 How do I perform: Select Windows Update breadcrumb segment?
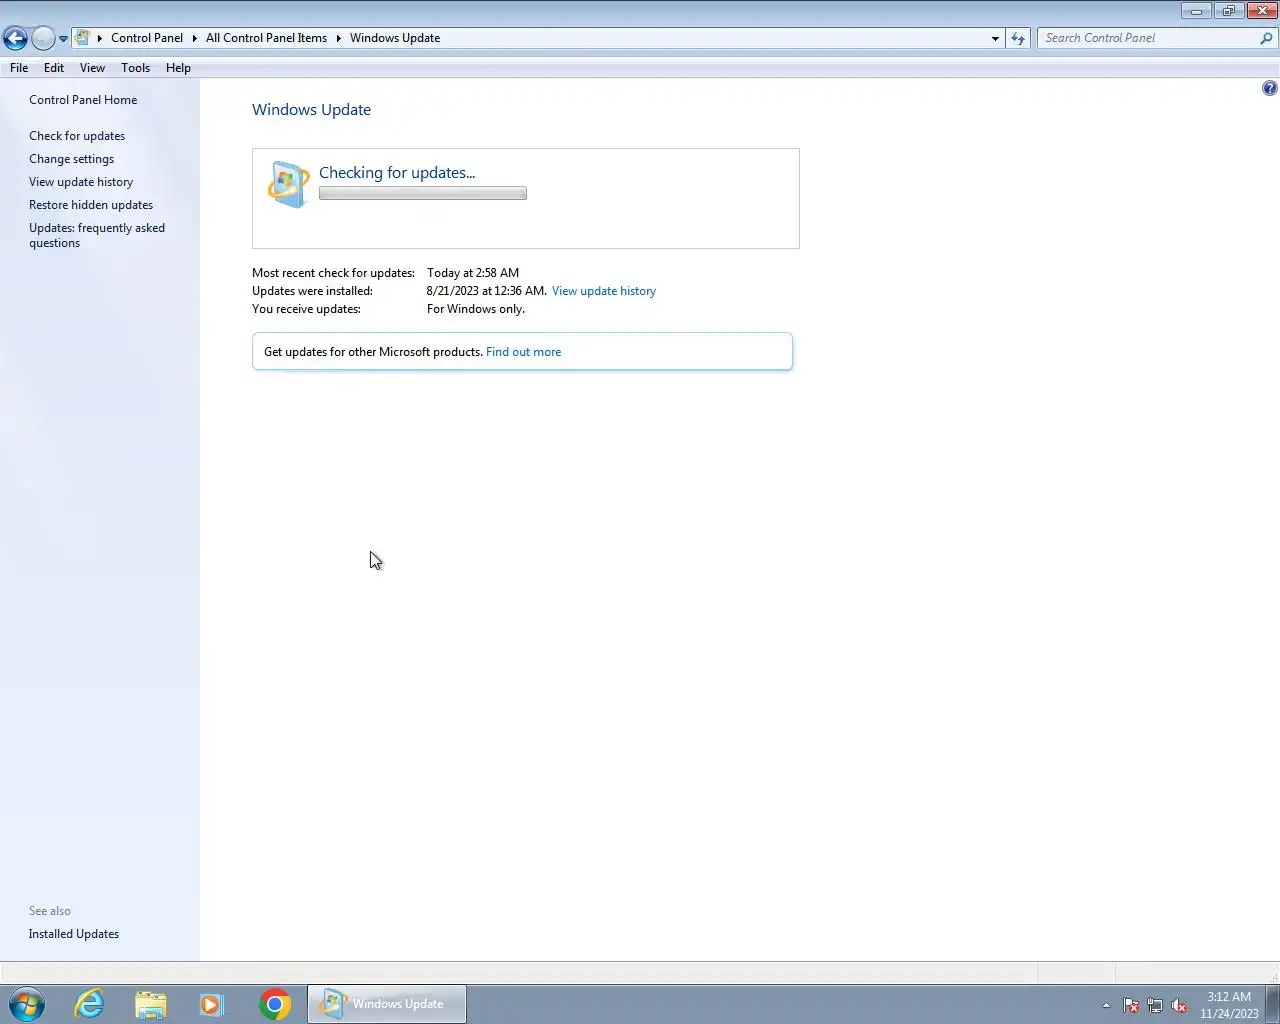(x=395, y=38)
